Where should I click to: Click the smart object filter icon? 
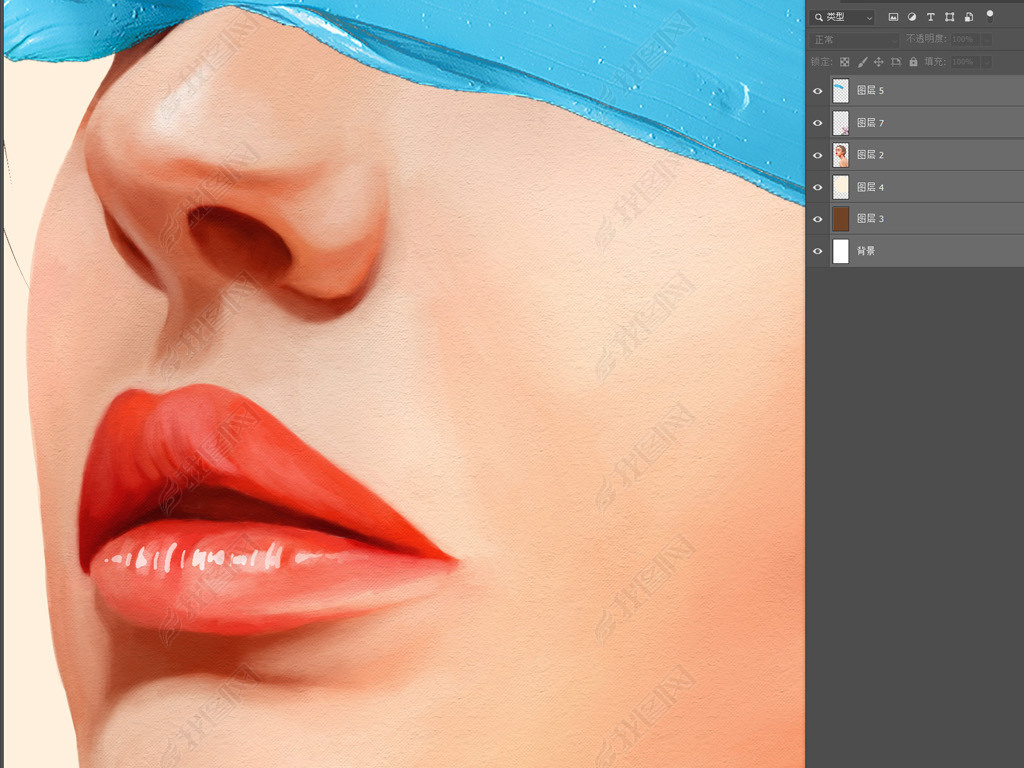[969, 17]
